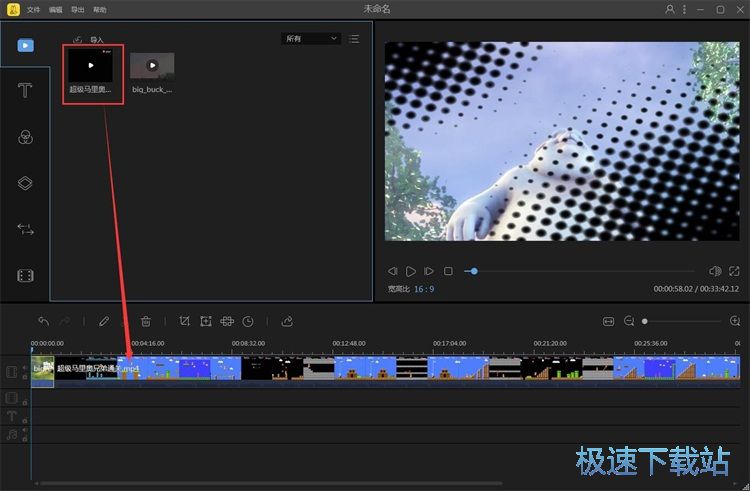Image resolution: width=750 pixels, height=491 pixels.
Task: Fit timeline to window icon
Action: point(608,321)
